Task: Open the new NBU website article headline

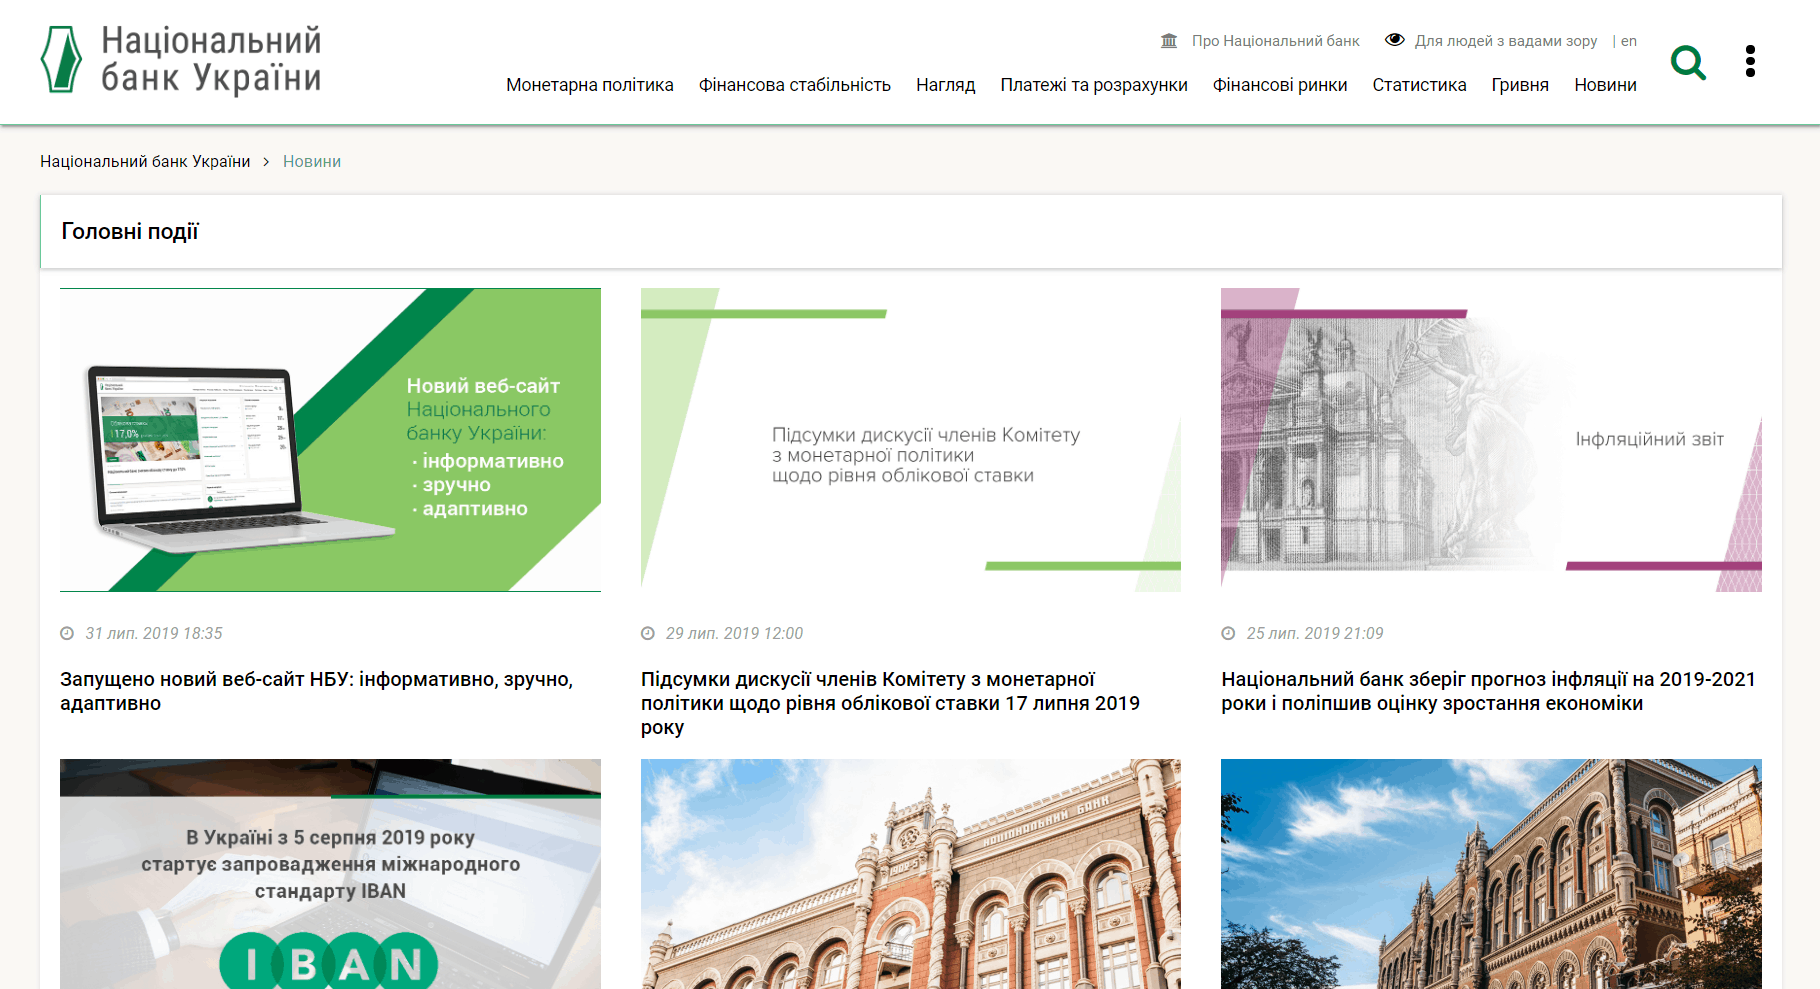Action: [316, 691]
